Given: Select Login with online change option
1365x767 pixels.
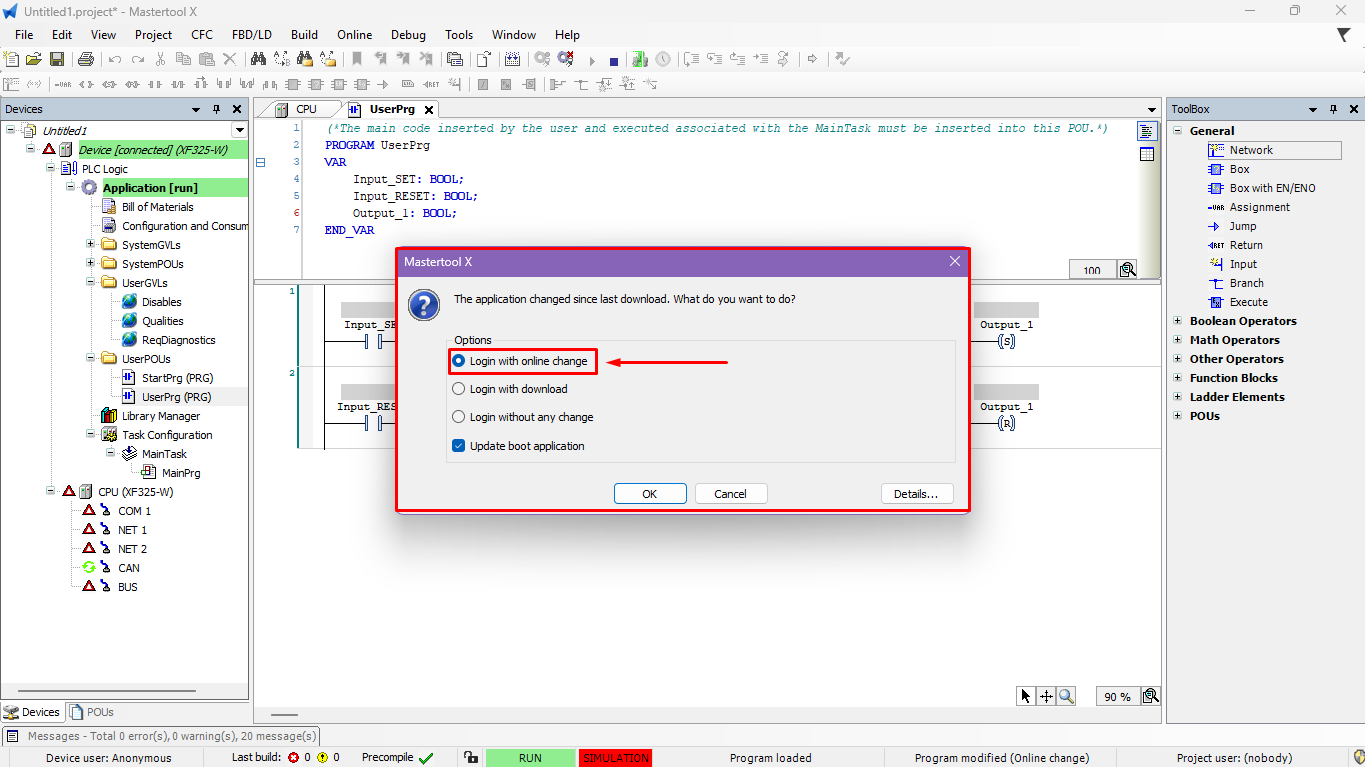Looking at the screenshot, I should click(459, 361).
